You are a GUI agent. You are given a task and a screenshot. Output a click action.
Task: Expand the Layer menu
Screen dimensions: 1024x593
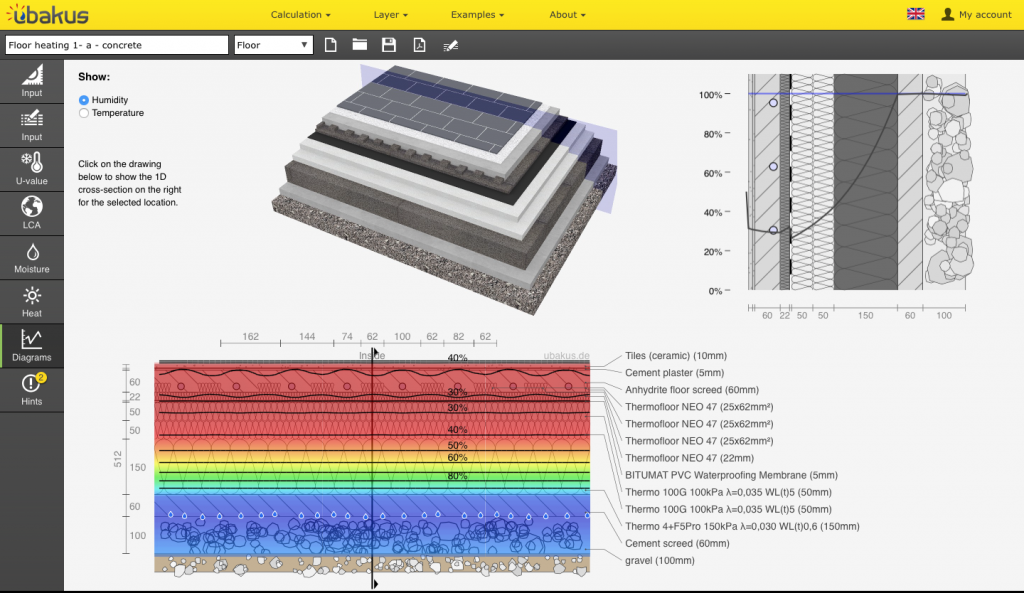[390, 15]
